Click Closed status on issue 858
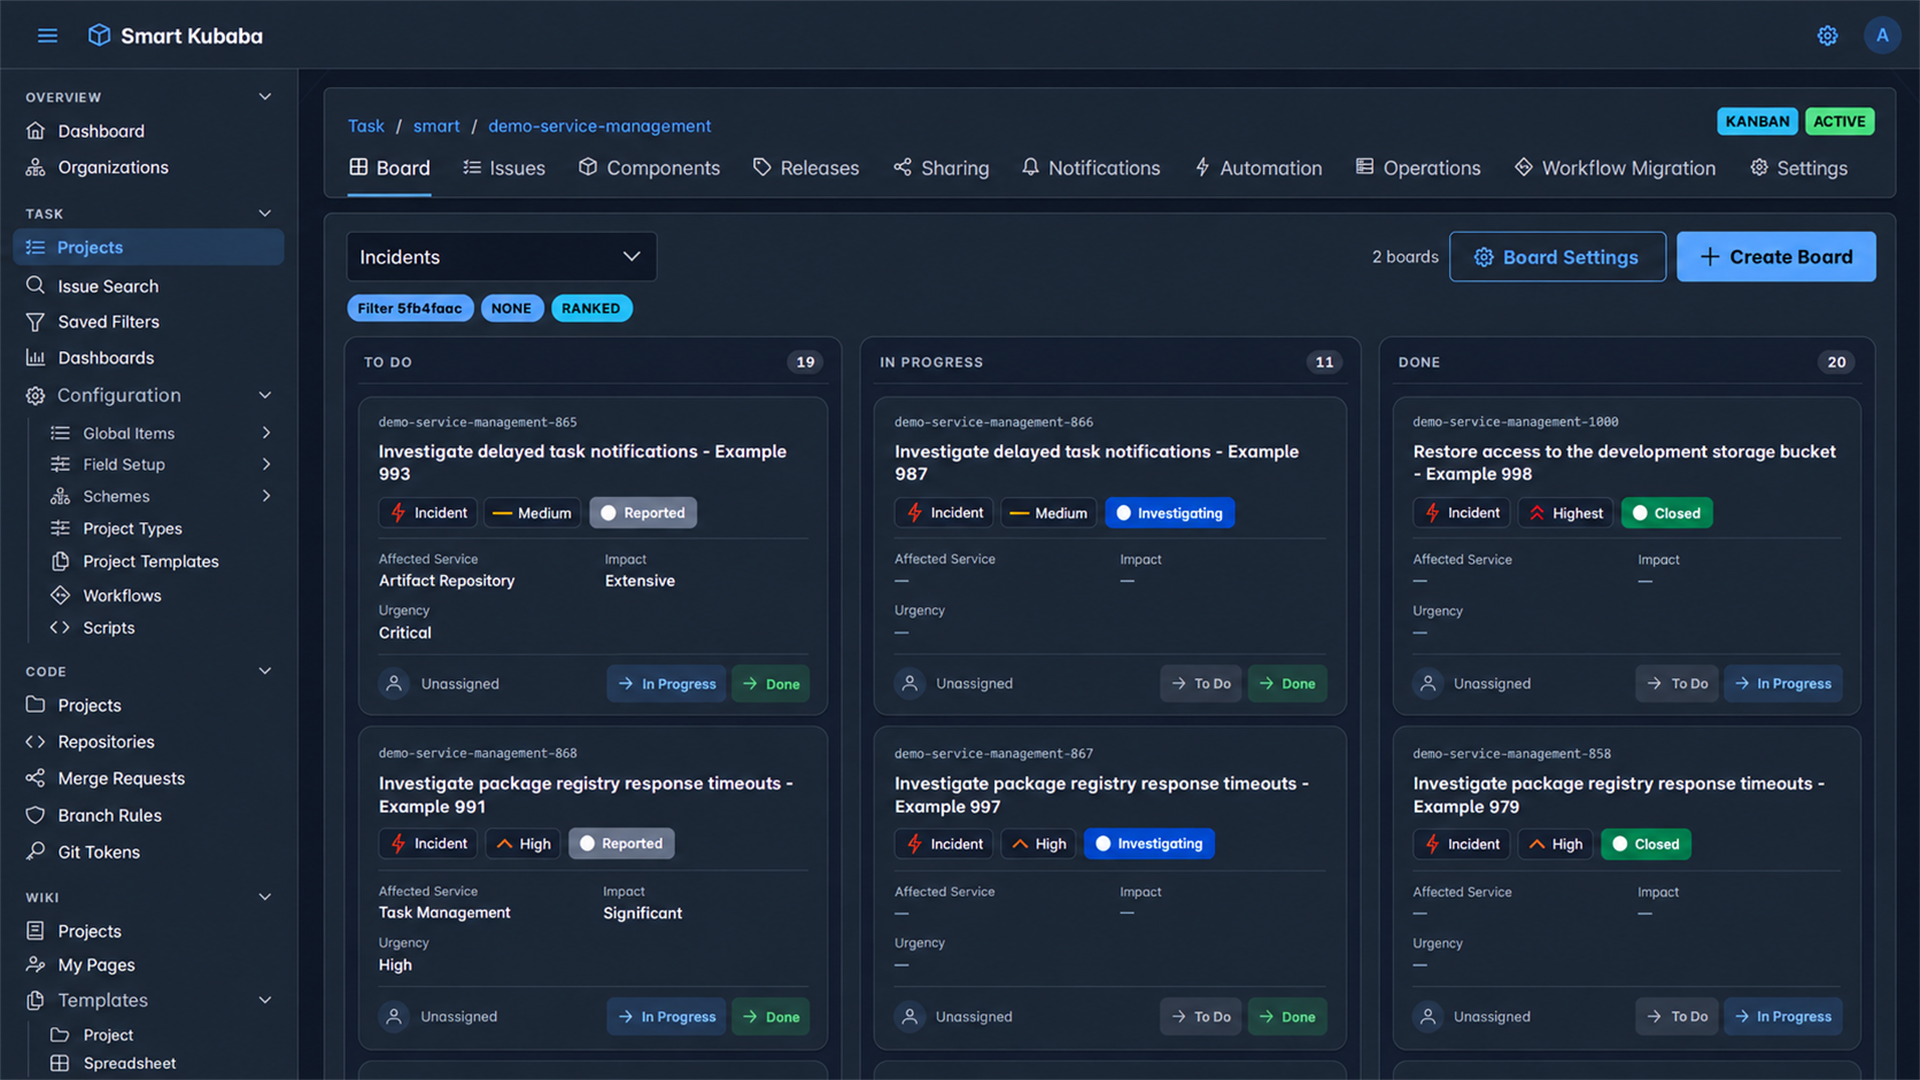The image size is (1920, 1080). click(1646, 844)
